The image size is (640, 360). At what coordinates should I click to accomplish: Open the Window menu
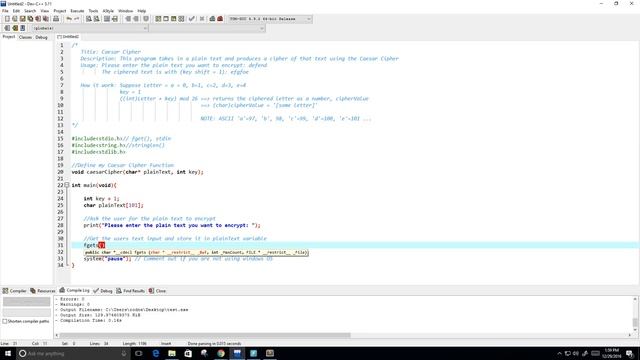click(125, 11)
